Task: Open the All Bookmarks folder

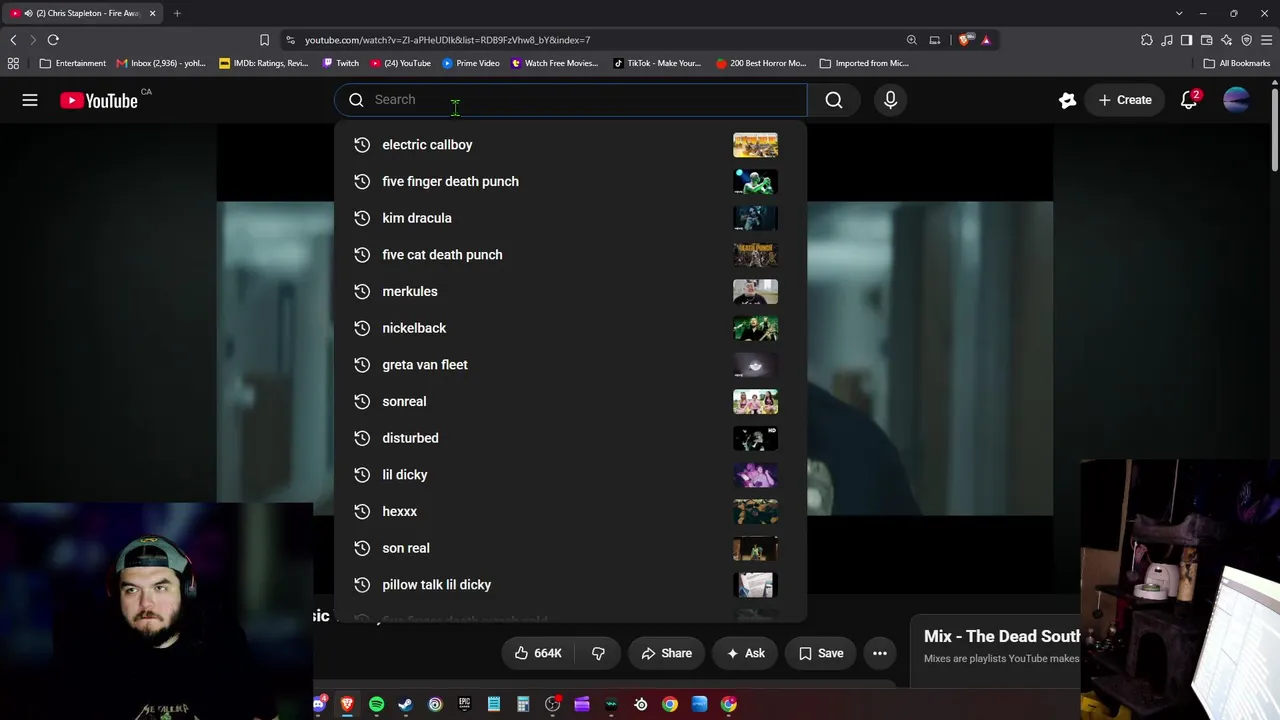Action: click(x=1237, y=63)
